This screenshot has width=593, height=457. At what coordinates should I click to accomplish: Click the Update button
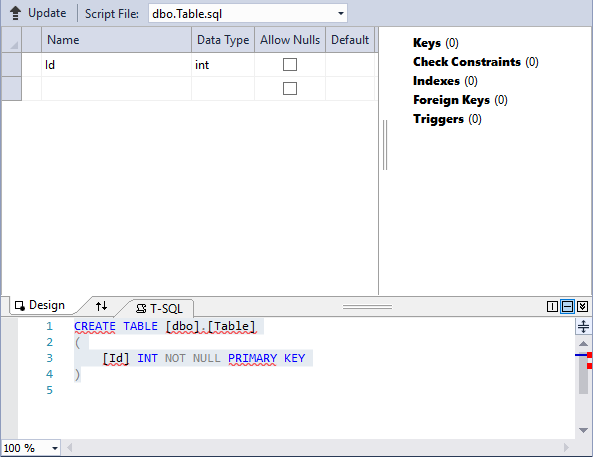(x=38, y=13)
